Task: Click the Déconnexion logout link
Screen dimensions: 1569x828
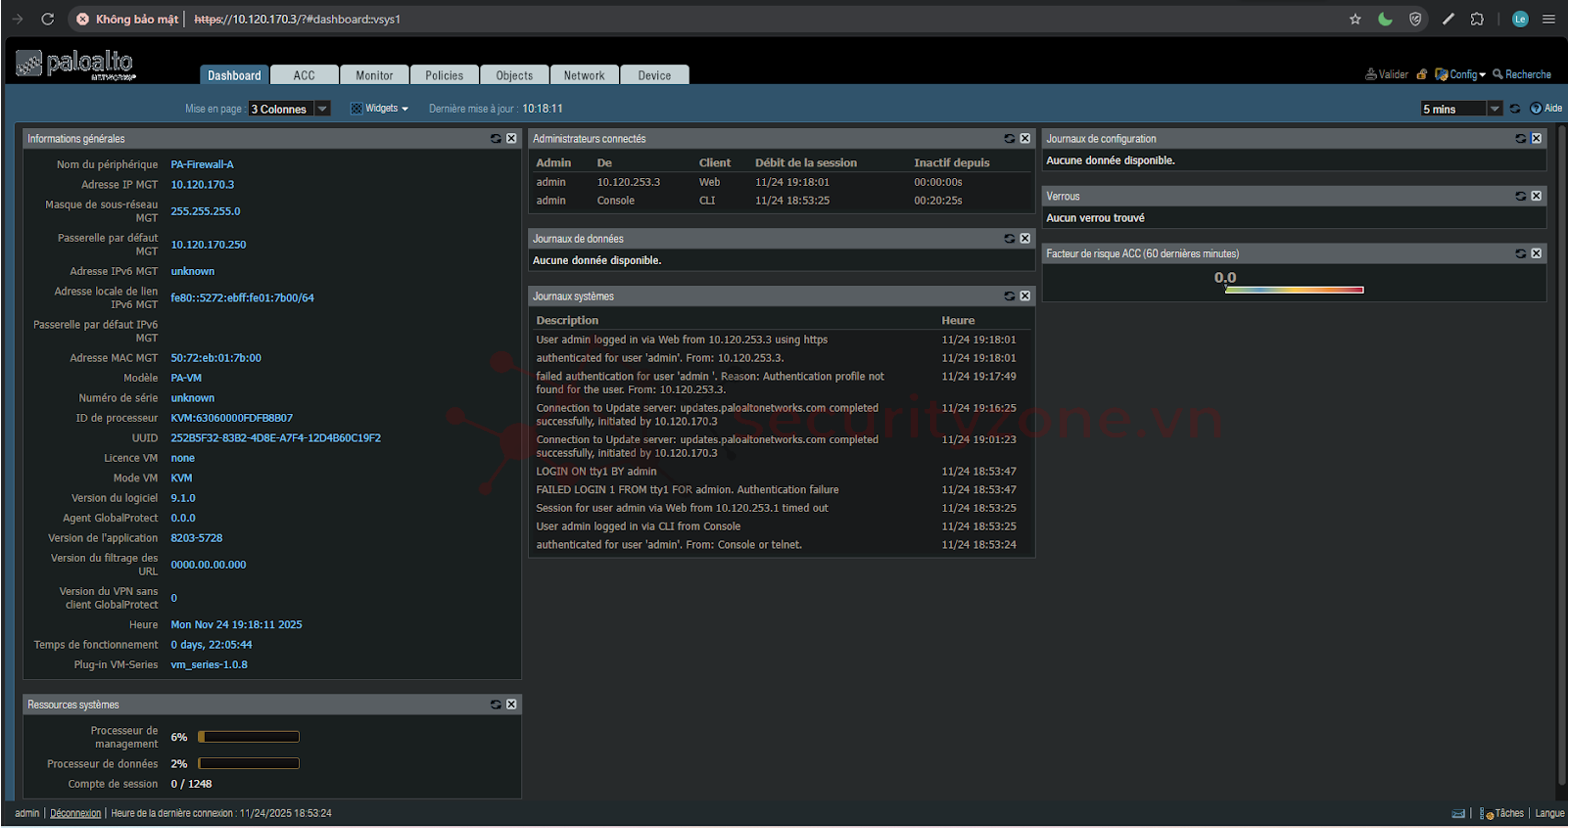Action: pyautogui.click(x=75, y=813)
